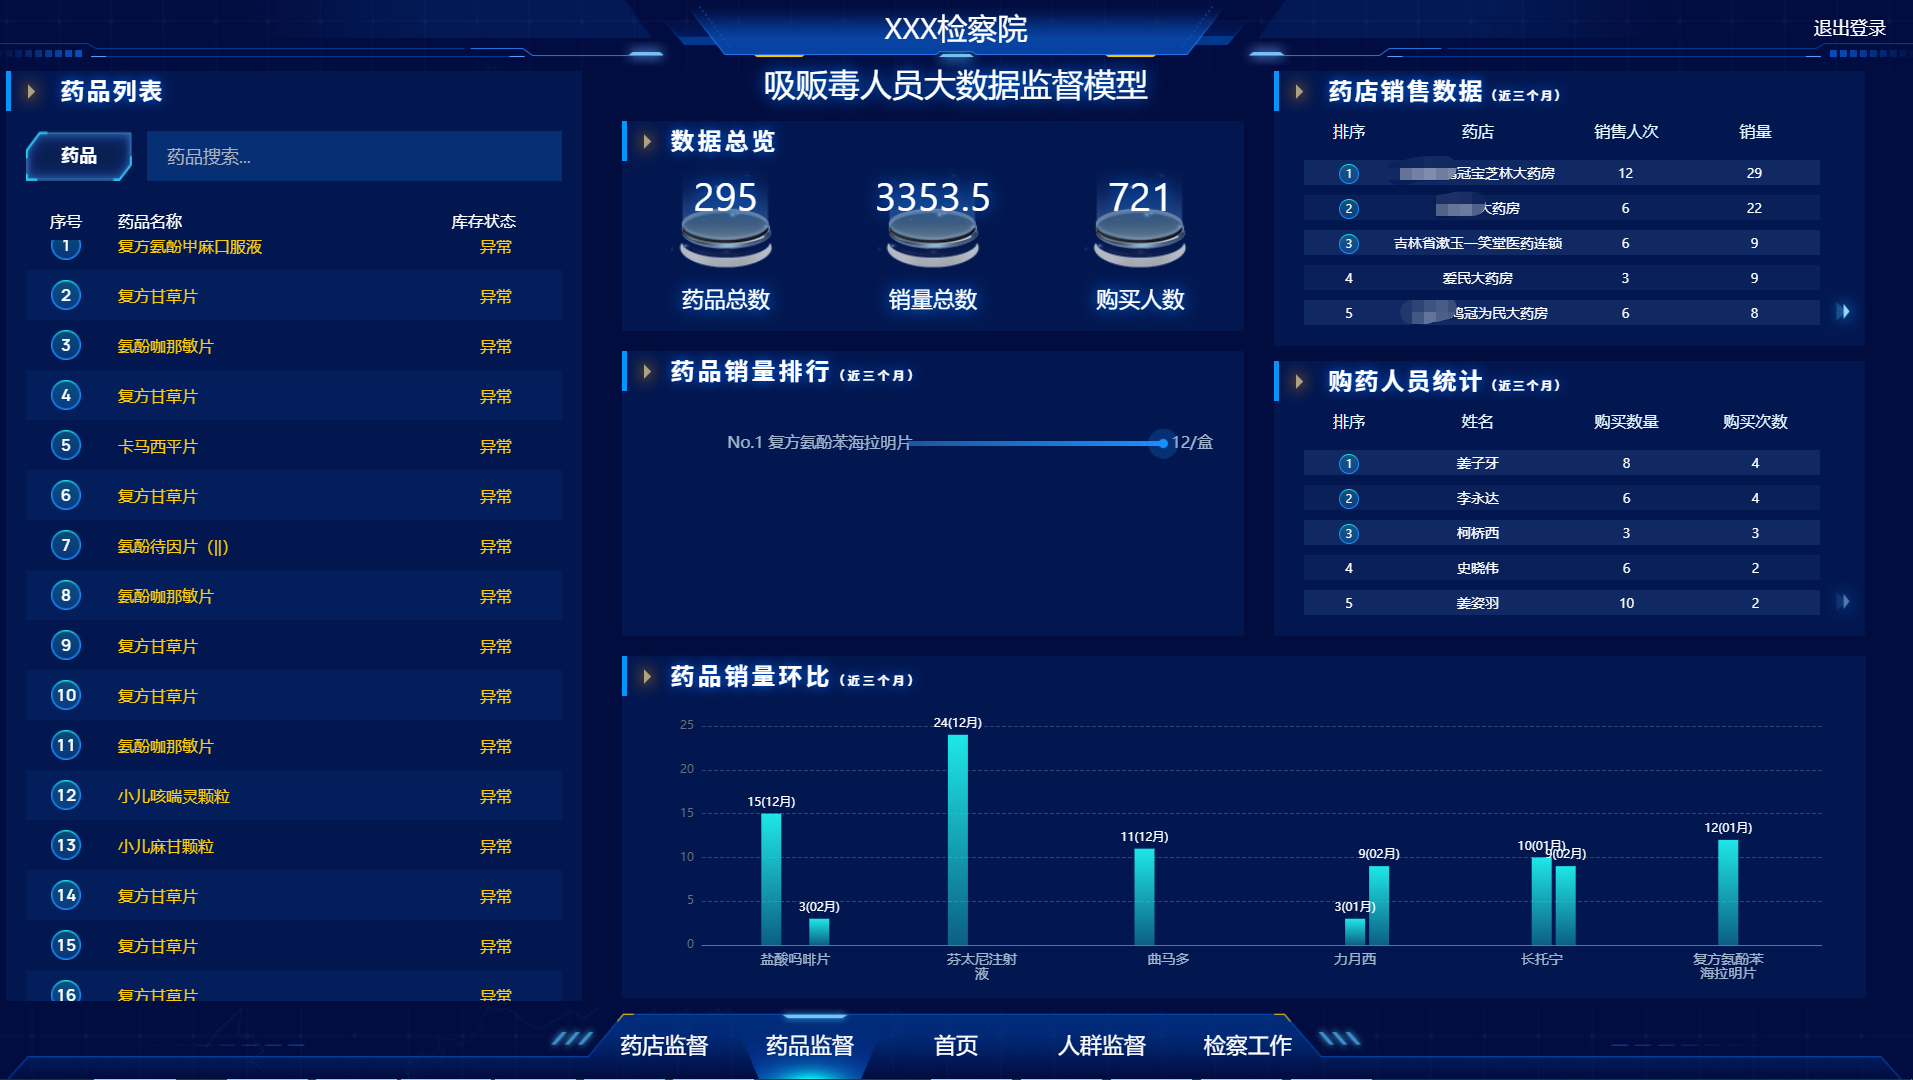Click rank badge 2 beside 李永达
This screenshot has width=1913, height=1080.
(1348, 499)
